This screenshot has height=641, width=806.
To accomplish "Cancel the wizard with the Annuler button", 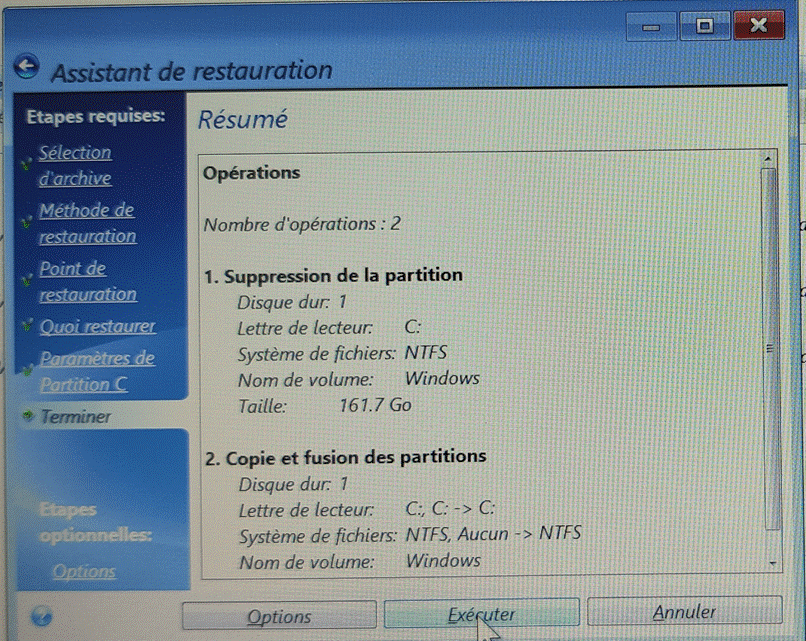I will 684,611.
